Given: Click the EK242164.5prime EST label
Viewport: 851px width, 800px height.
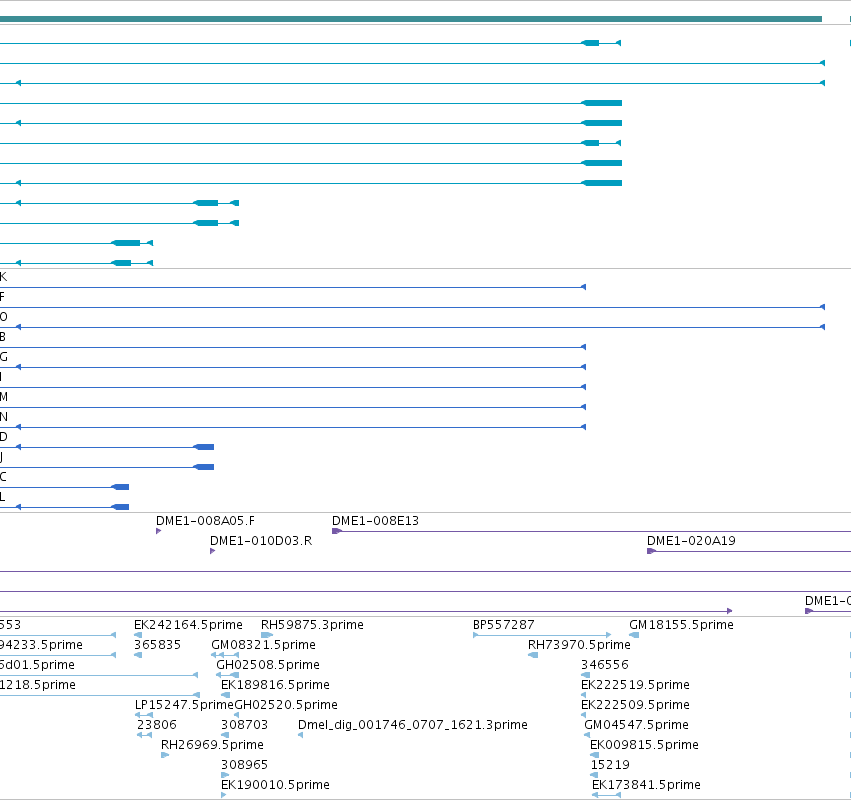Looking at the screenshot, I should tap(188, 625).
